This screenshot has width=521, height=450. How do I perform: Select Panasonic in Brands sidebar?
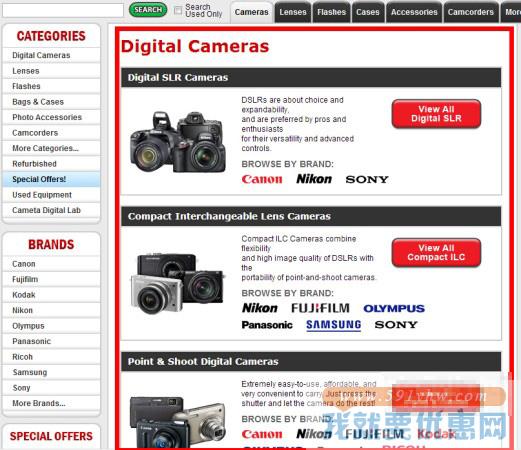51,341
